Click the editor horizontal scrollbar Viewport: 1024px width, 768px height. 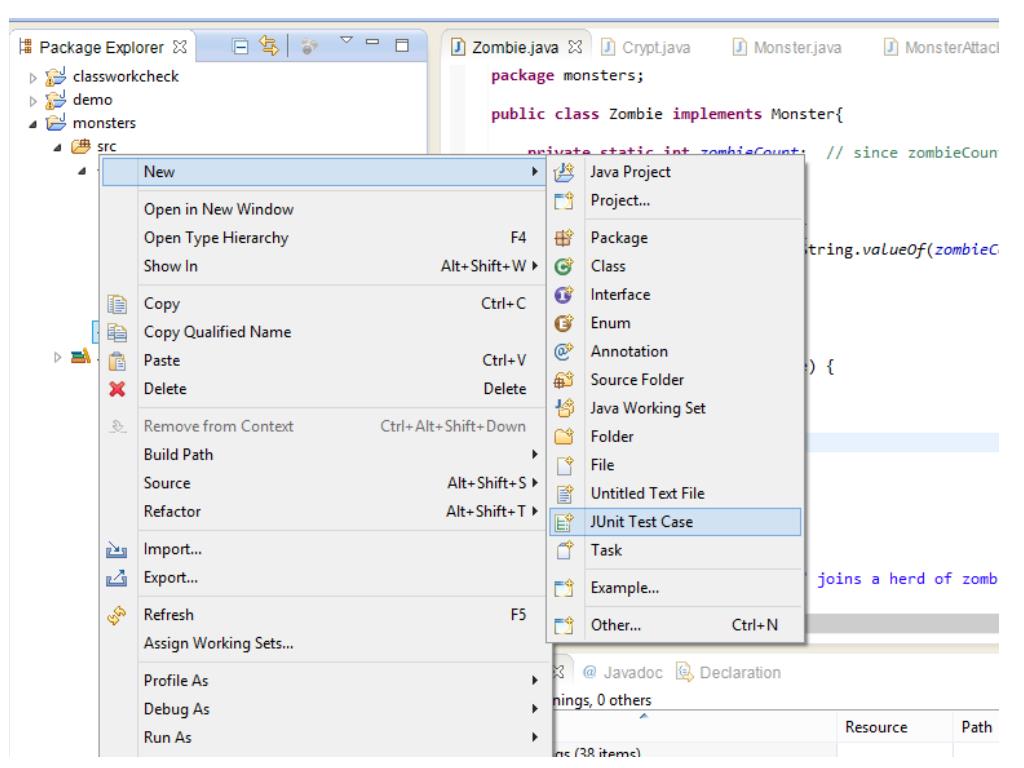[x=901, y=623]
